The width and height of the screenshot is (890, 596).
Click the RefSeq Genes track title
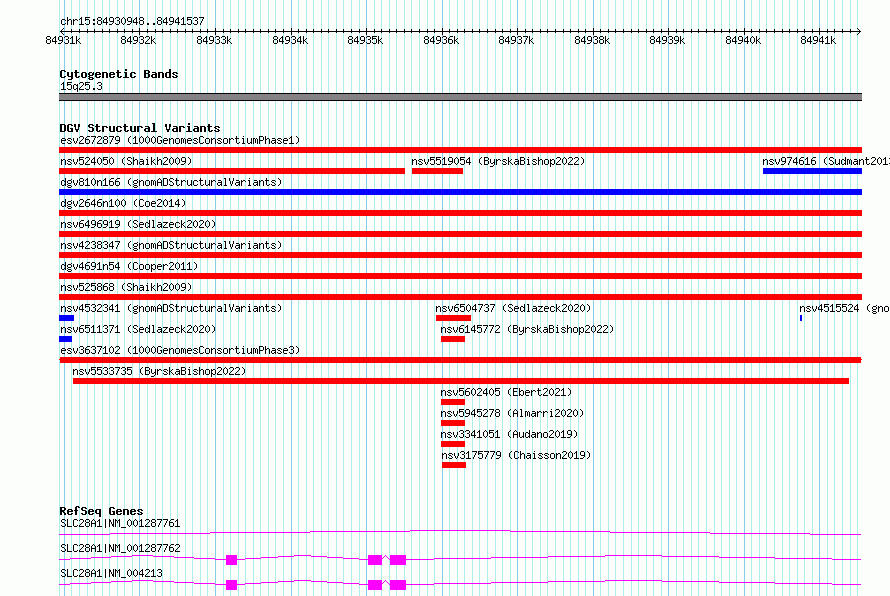point(101,511)
